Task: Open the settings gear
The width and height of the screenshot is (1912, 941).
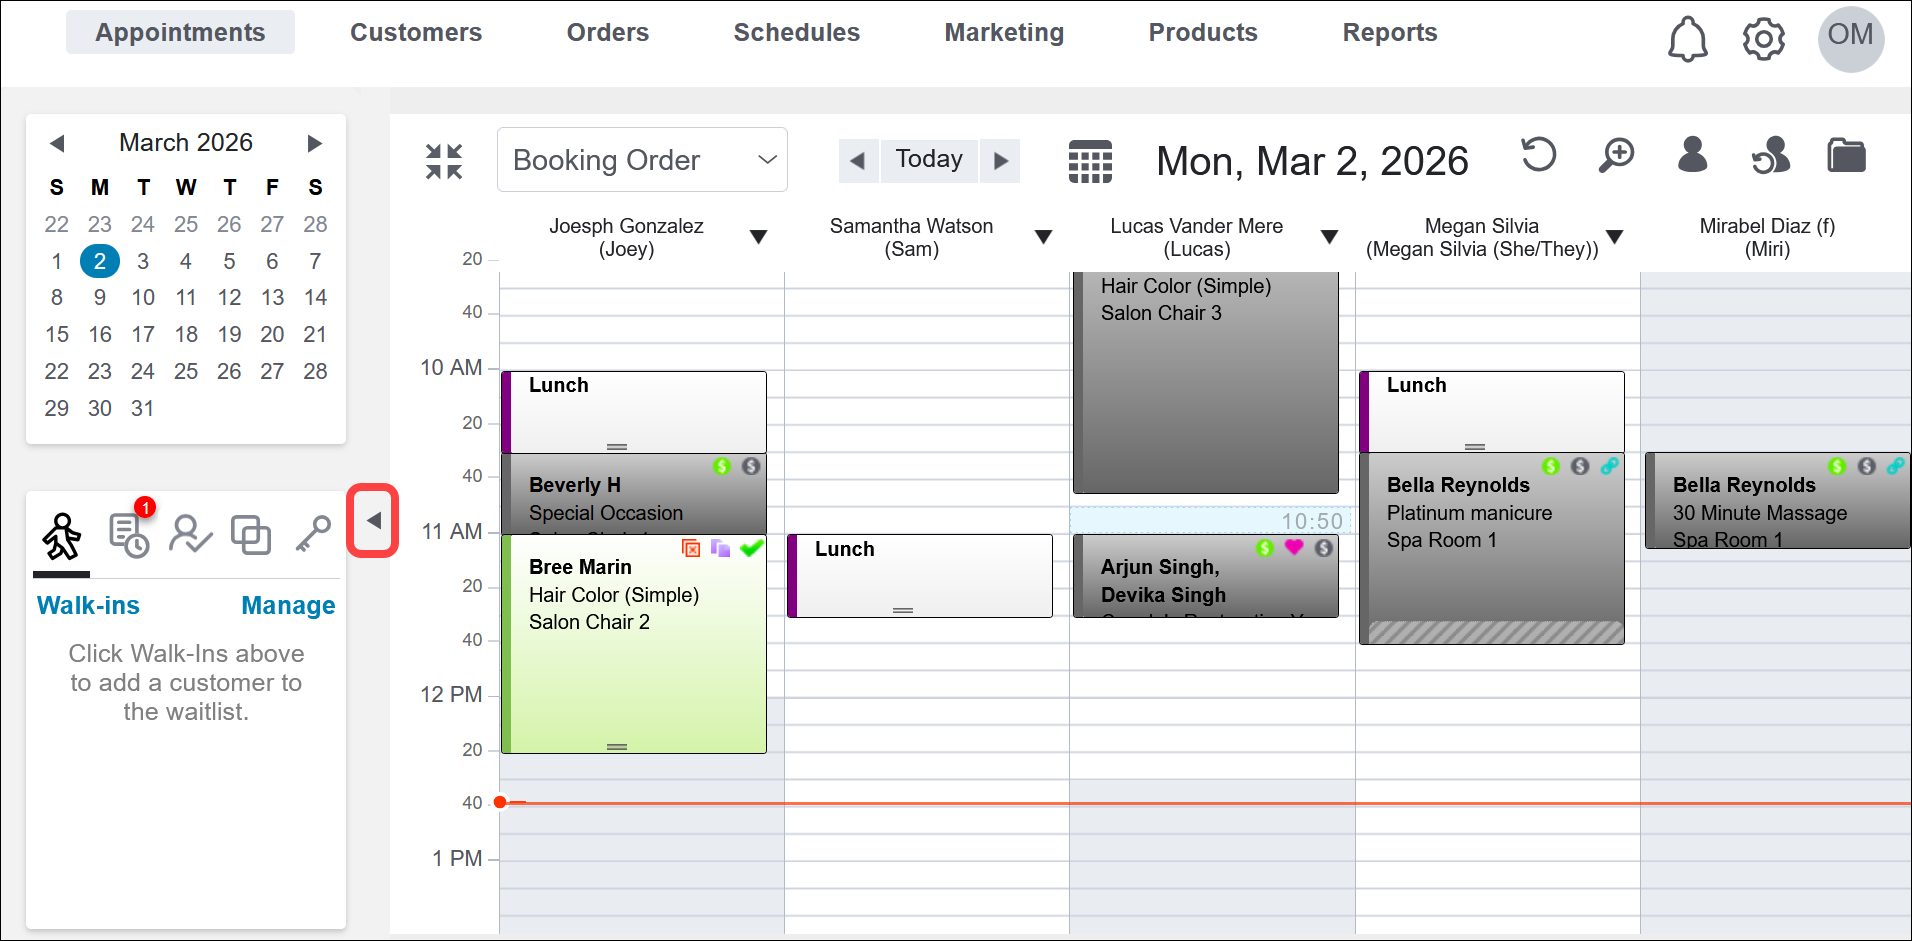Action: click(1763, 39)
